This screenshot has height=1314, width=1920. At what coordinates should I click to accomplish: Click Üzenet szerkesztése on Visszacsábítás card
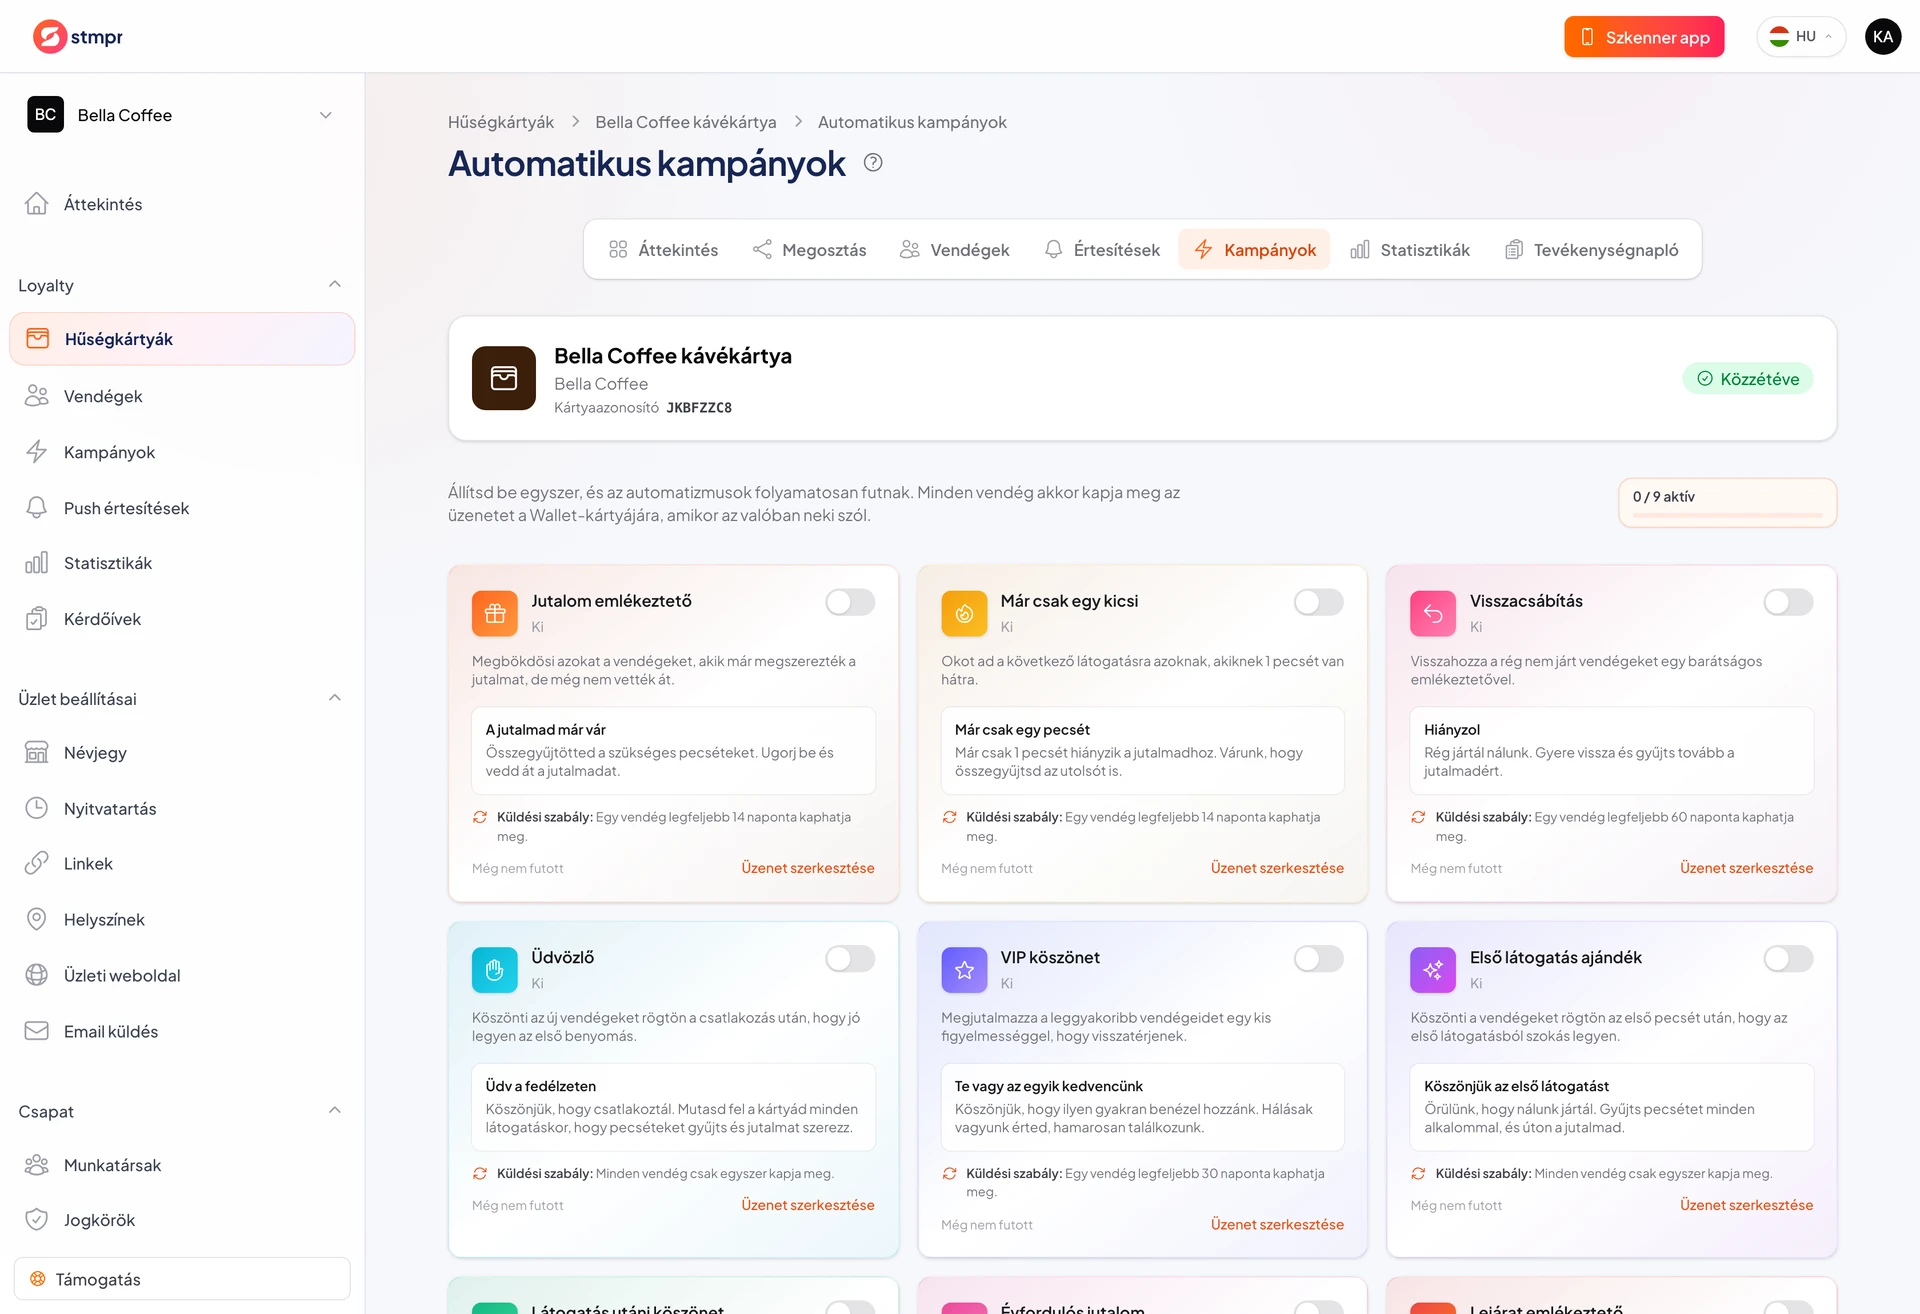[1746, 868]
